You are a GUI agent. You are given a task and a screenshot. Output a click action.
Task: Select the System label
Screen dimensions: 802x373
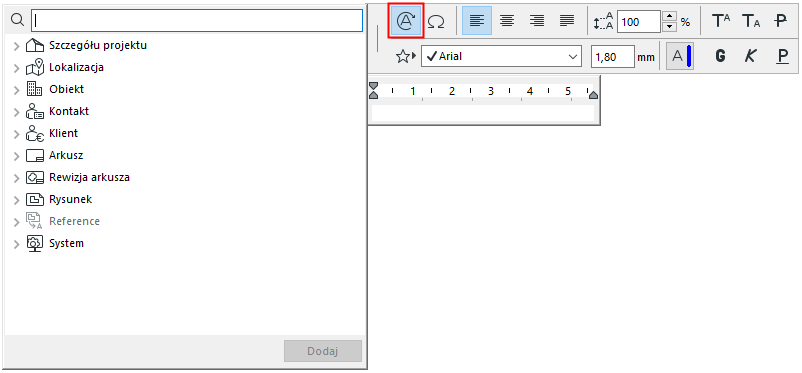pos(66,244)
